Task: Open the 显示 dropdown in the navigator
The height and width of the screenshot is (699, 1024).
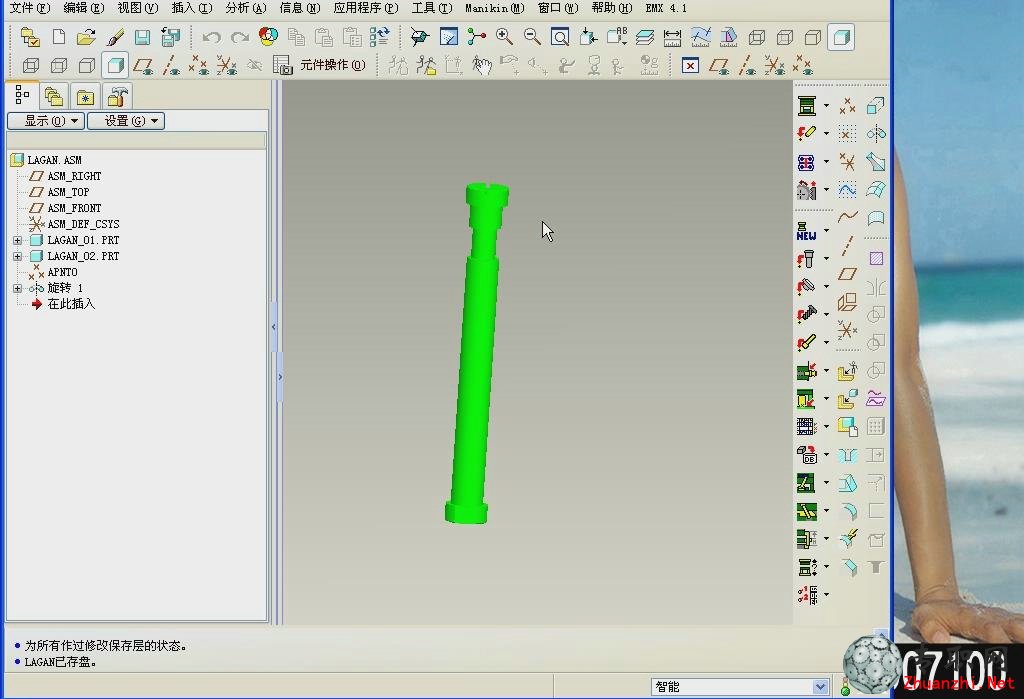Action: tap(46, 121)
